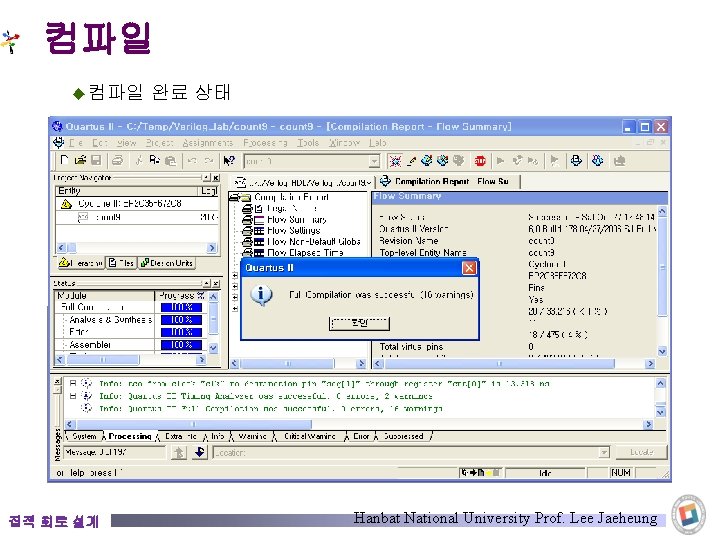Click the confirm button in Quartus II dialog
This screenshot has height=540, width=720.
359,323
